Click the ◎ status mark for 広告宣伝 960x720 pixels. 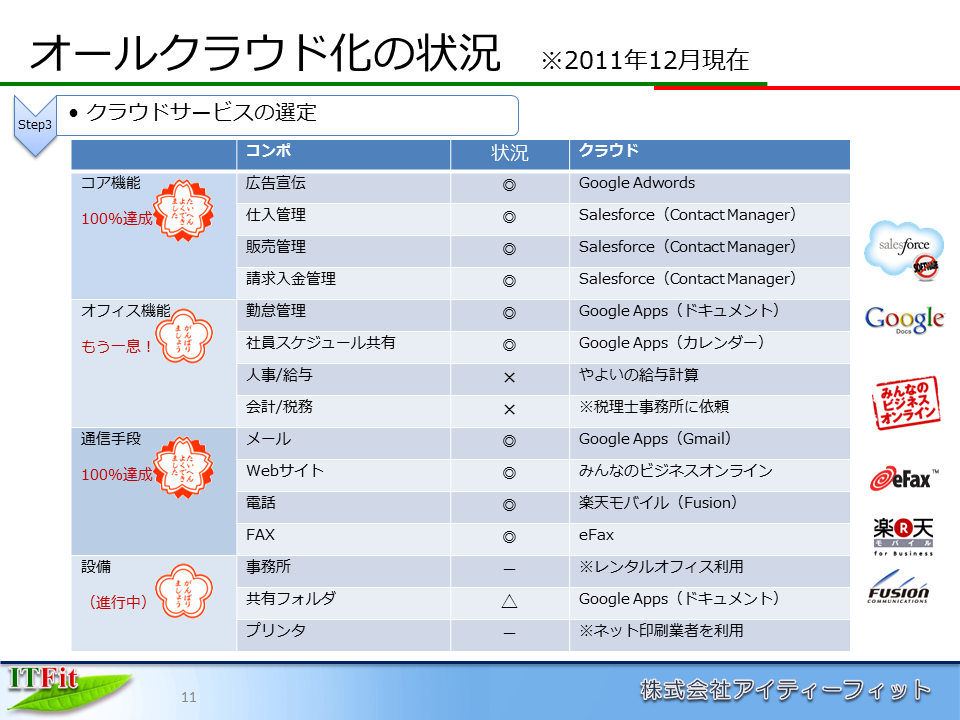[x=509, y=185]
